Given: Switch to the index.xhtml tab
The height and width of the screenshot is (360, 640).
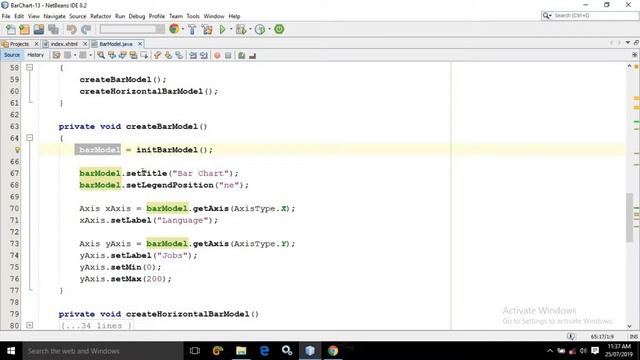Looking at the screenshot, I should pos(64,44).
